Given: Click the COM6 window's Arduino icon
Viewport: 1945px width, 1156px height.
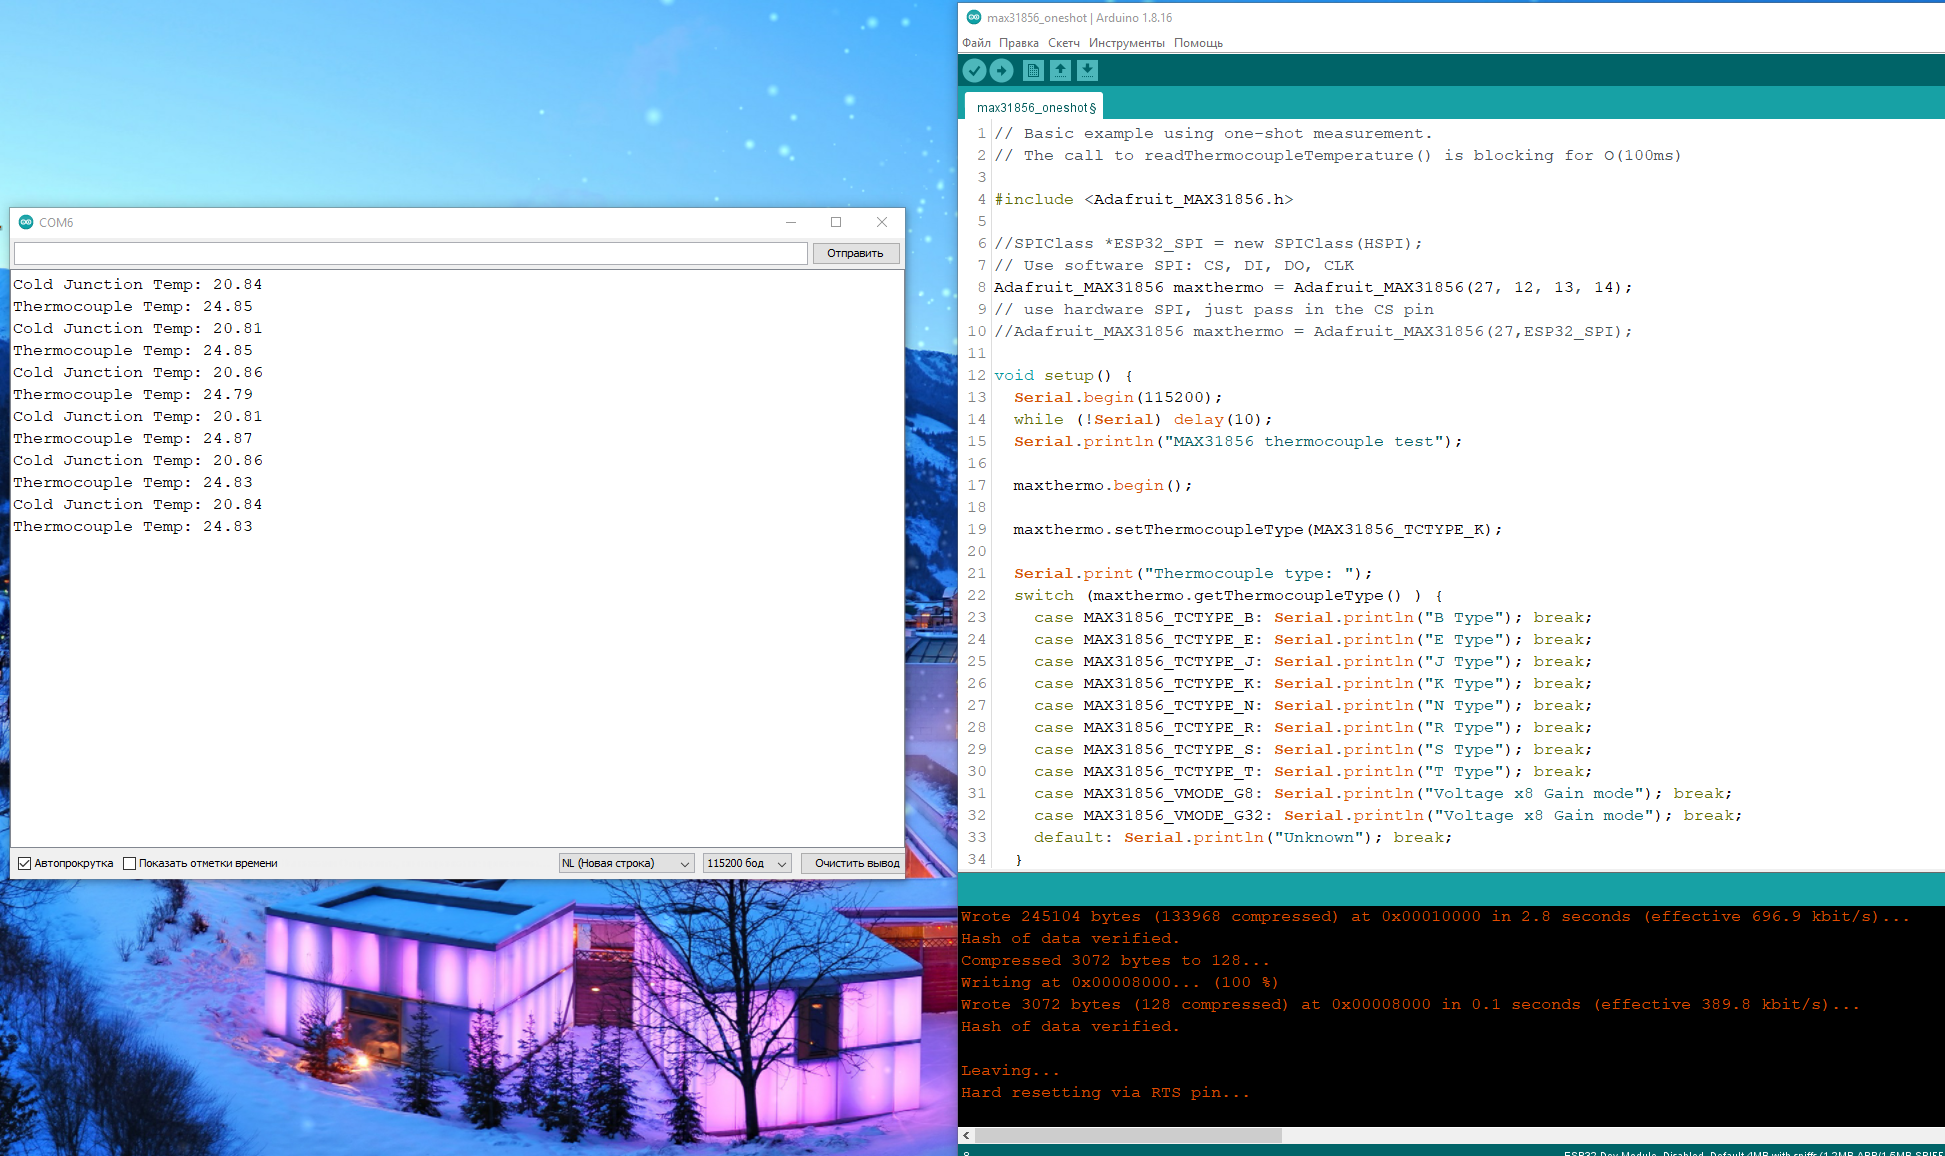Looking at the screenshot, I should [x=25, y=222].
